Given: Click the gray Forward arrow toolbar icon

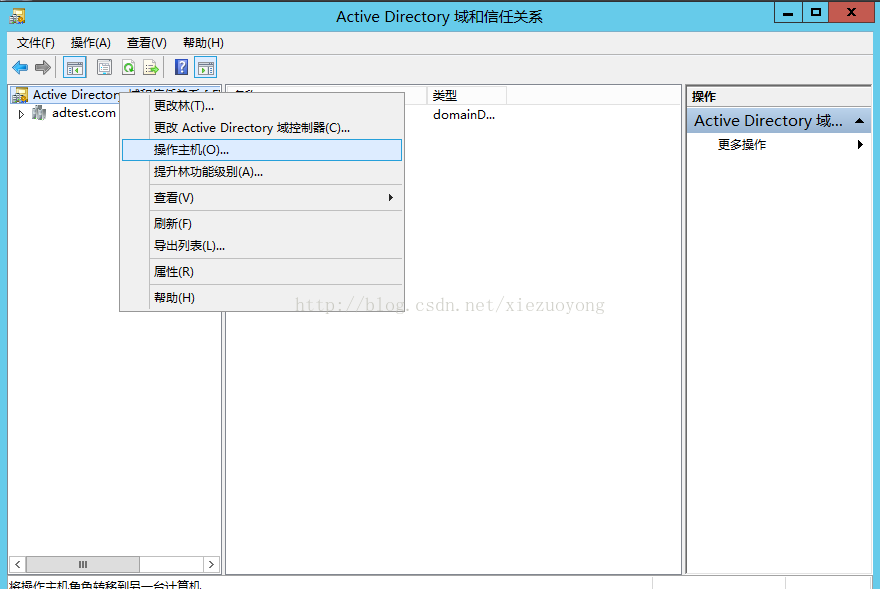Looking at the screenshot, I should pyautogui.click(x=43, y=68).
